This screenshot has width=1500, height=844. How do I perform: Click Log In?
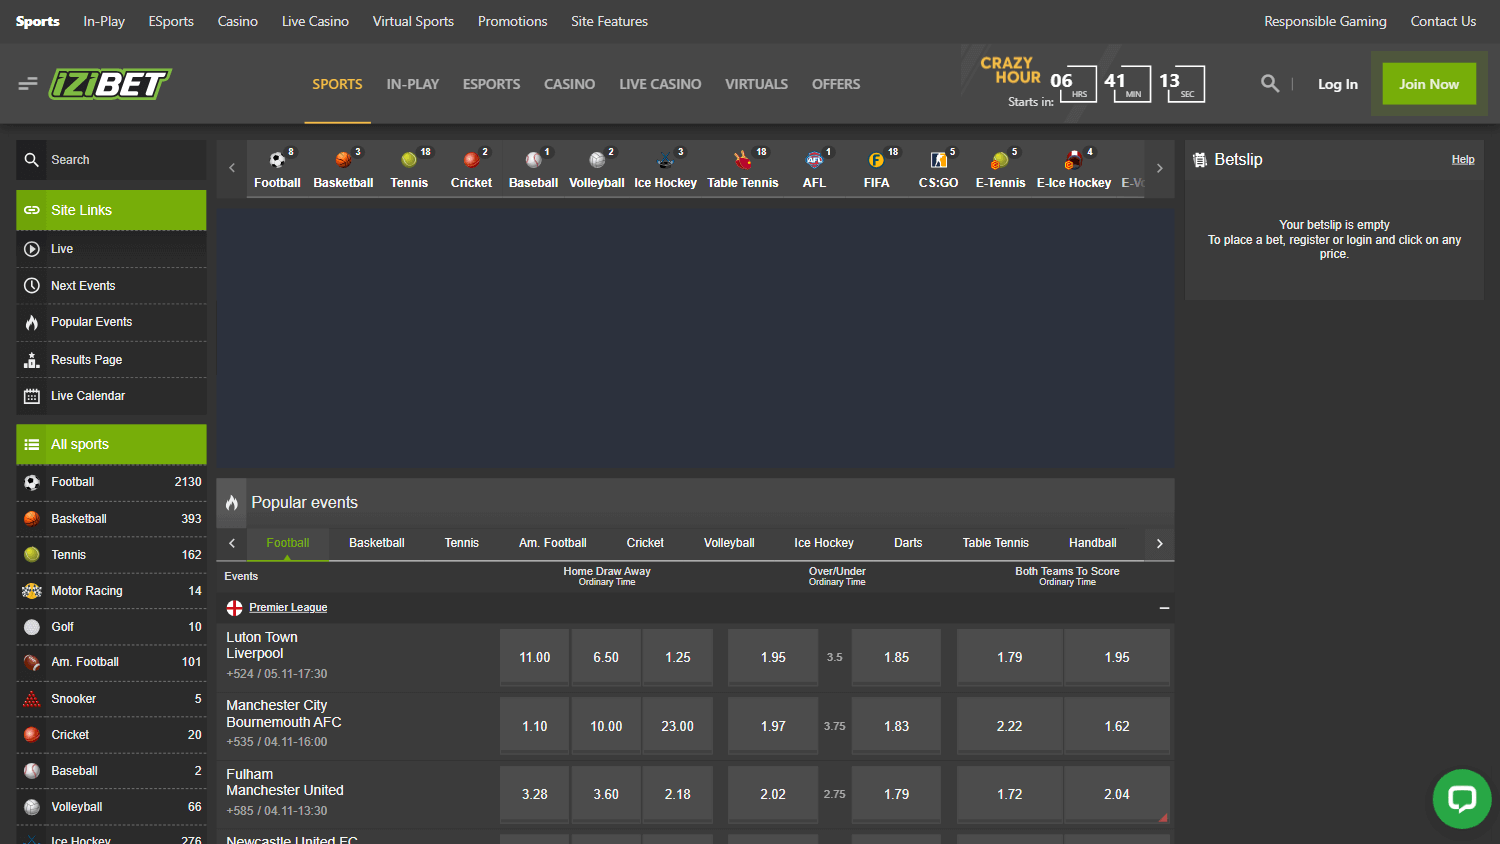point(1337,84)
